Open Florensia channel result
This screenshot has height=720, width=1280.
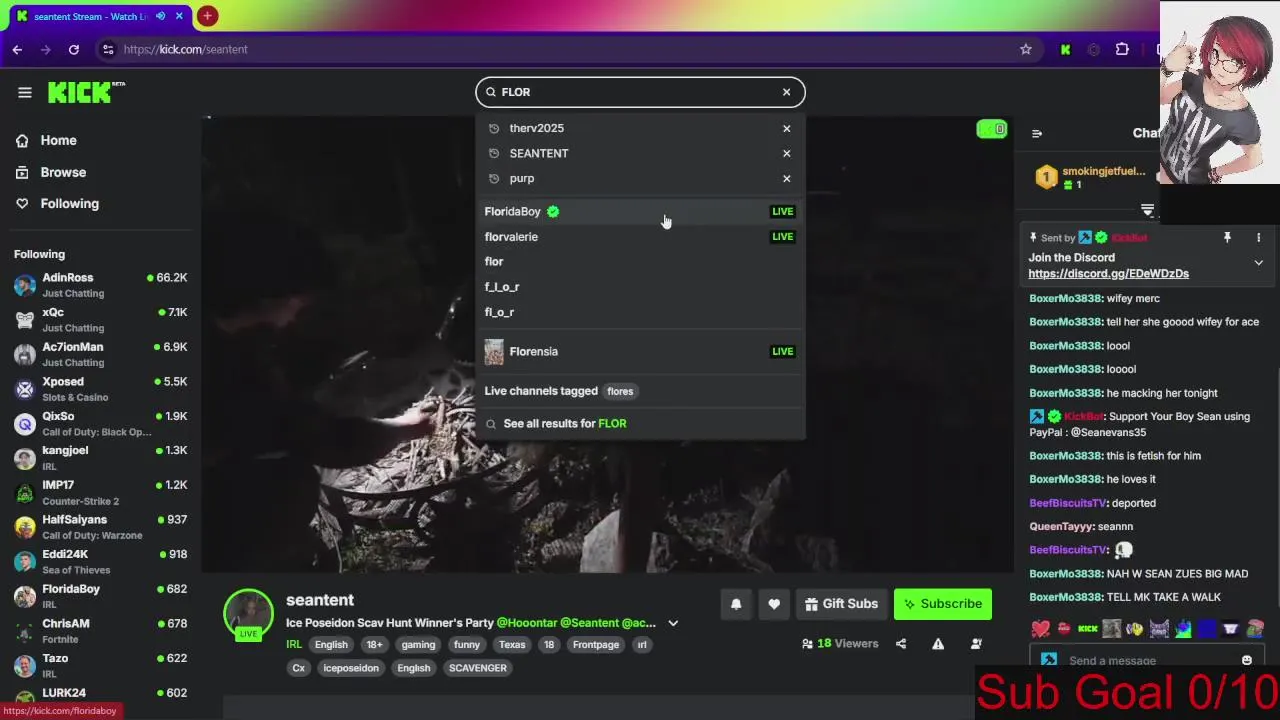[x=640, y=351]
